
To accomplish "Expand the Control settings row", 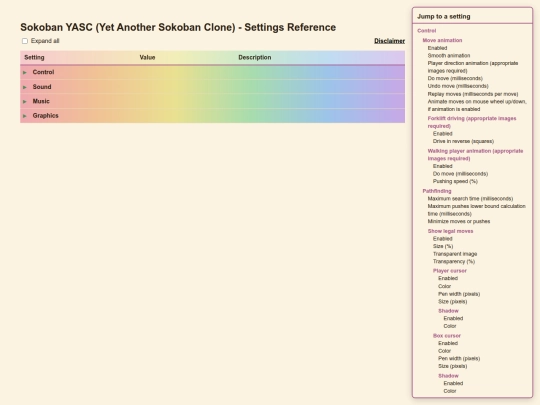I will 212,72.
